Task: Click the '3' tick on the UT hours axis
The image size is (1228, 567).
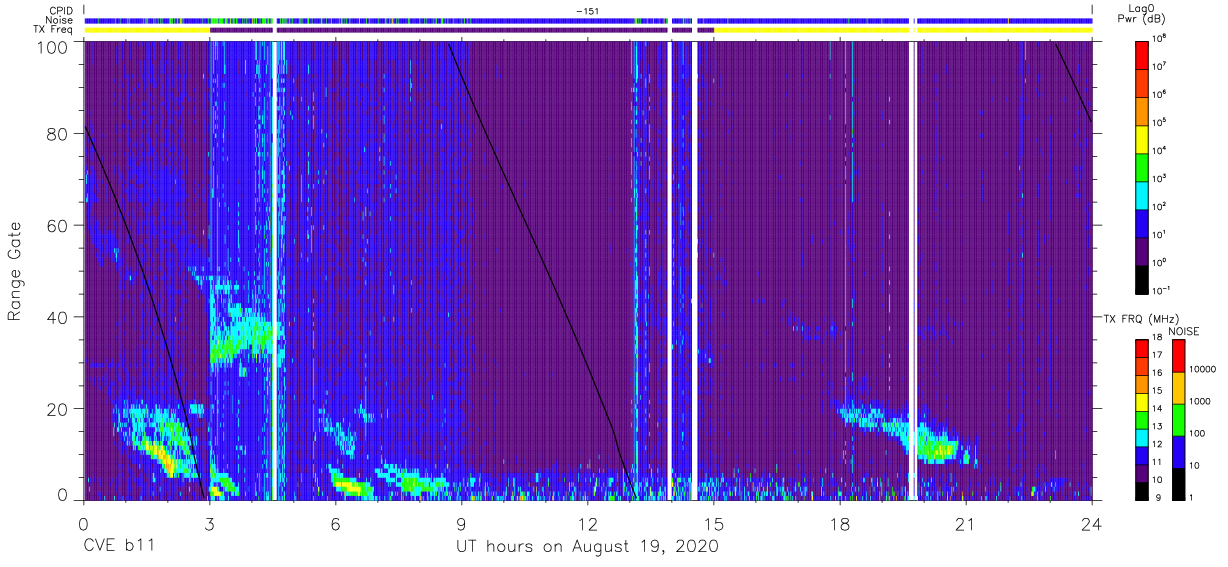Action: pyautogui.click(x=210, y=523)
